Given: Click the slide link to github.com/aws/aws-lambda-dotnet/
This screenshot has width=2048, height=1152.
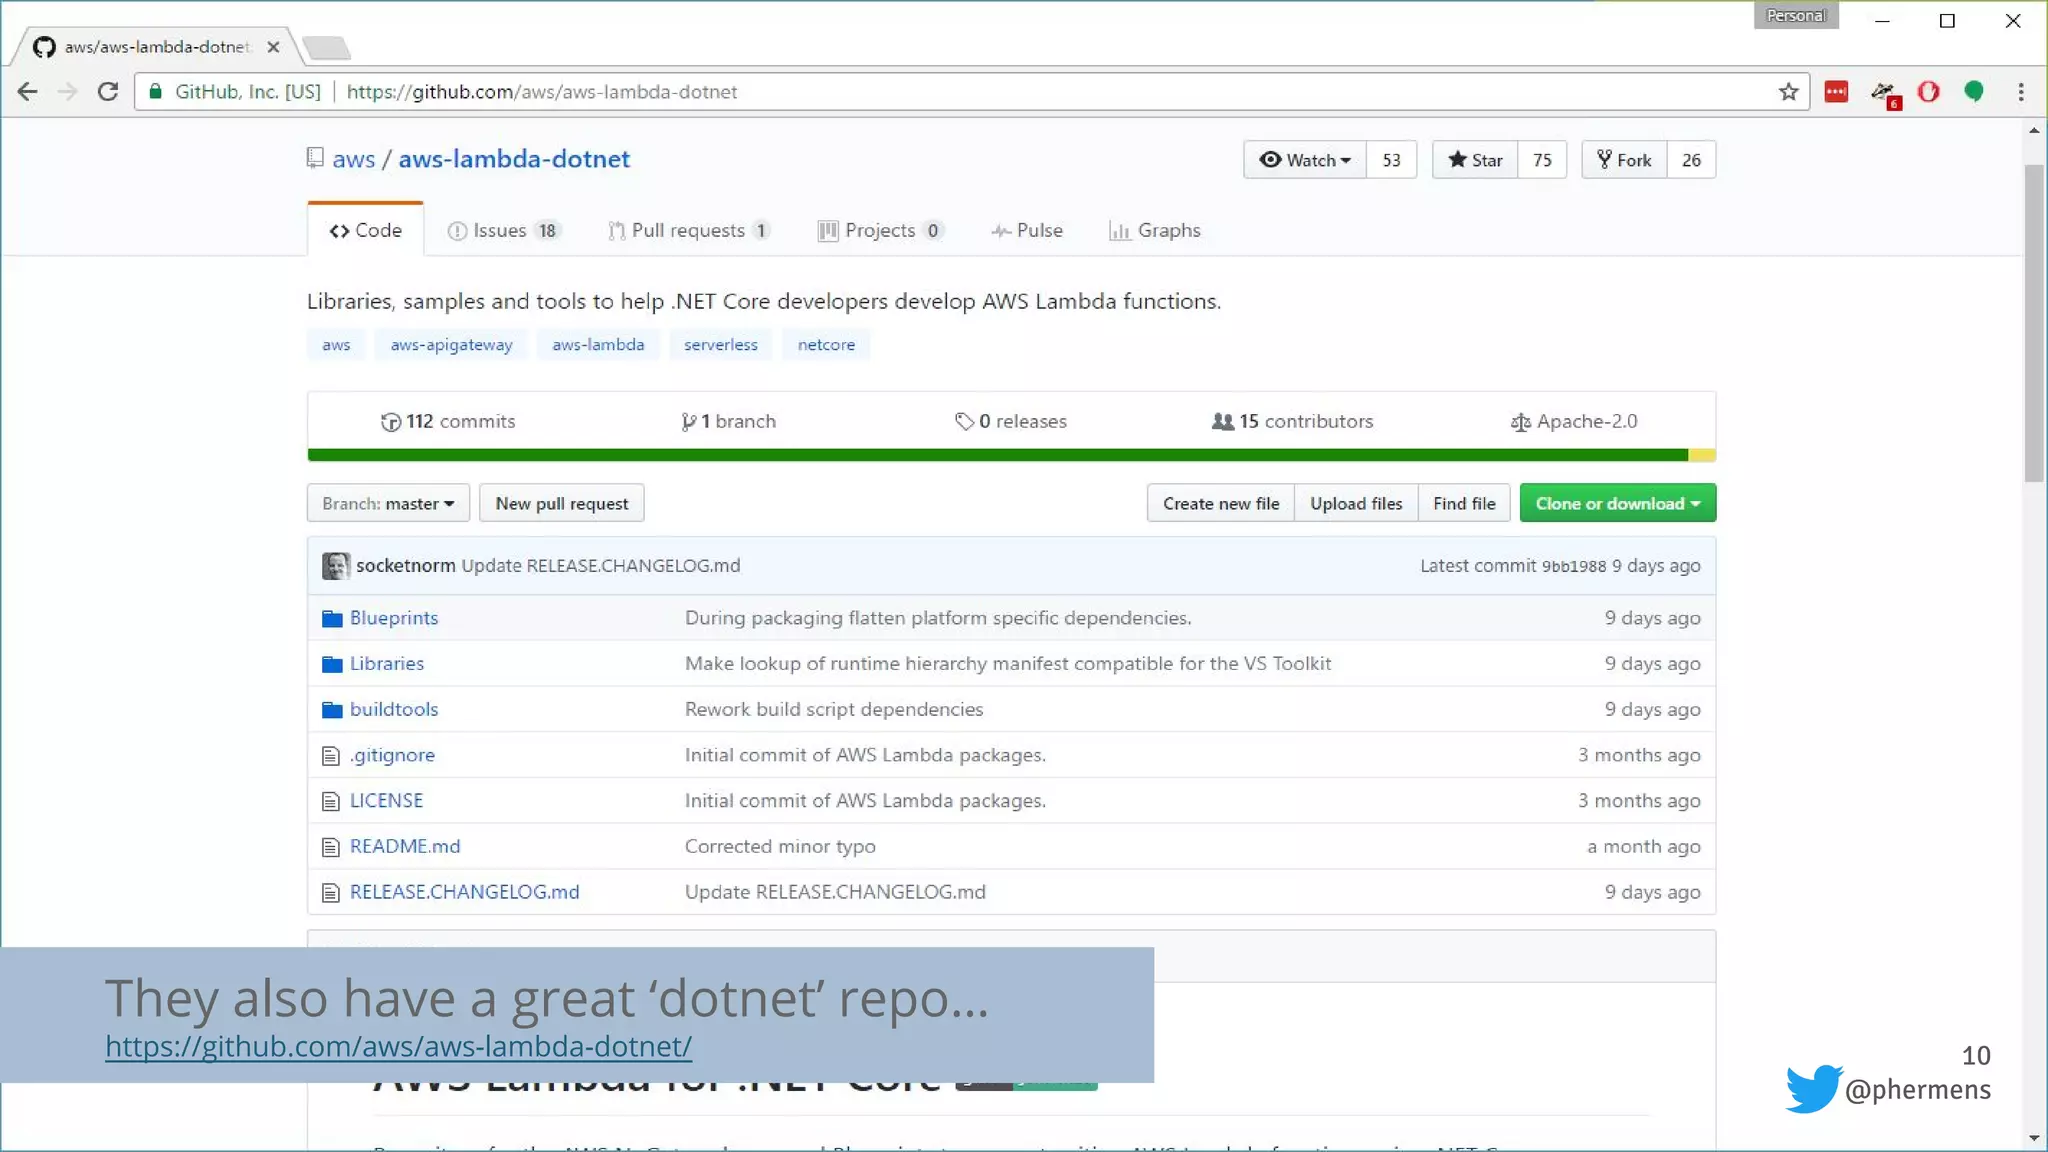Looking at the screenshot, I should pos(398,1046).
